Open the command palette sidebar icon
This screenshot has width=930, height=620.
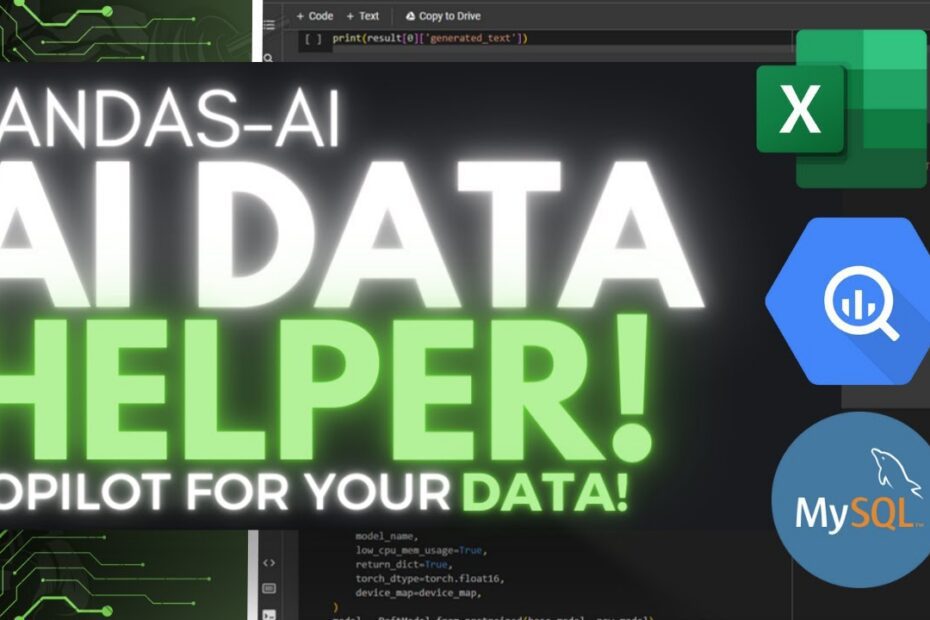click(x=269, y=588)
